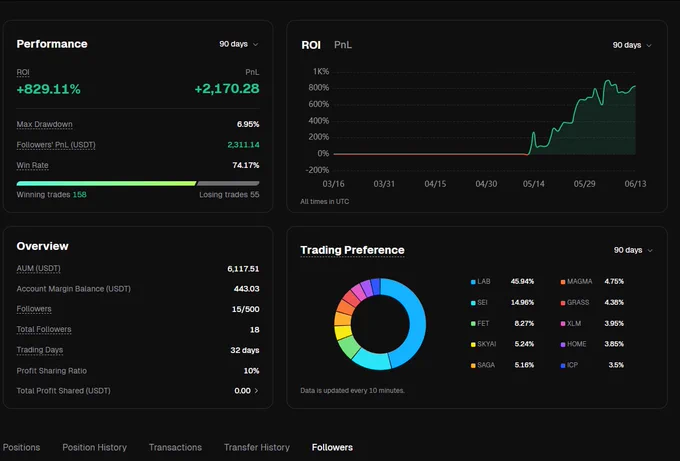Click the 05/14 date axis label
Viewport: 680px width, 461px height.
click(x=533, y=184)
